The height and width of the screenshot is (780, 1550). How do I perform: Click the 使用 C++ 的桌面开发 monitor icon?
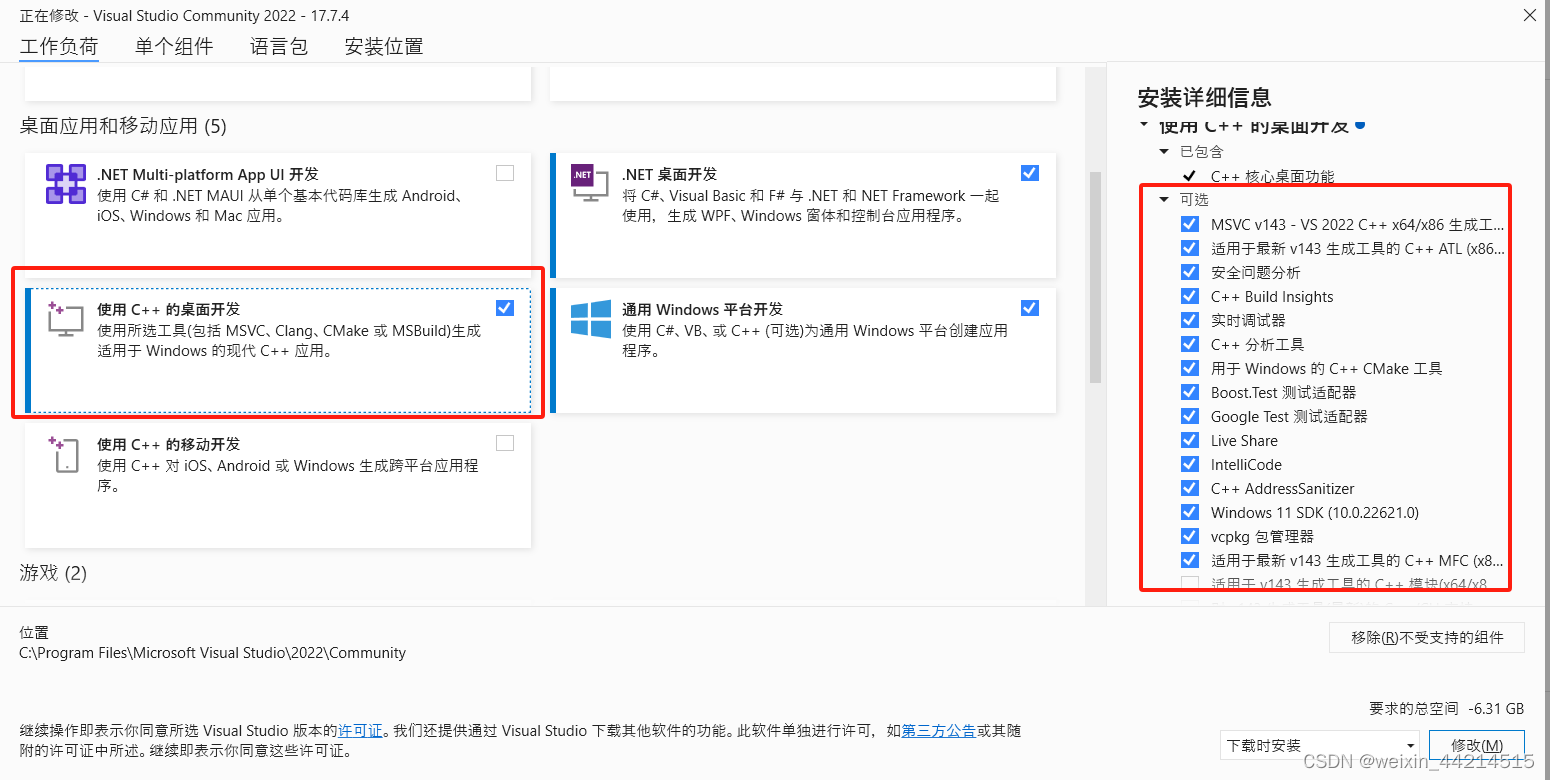[x=66, y=319]
